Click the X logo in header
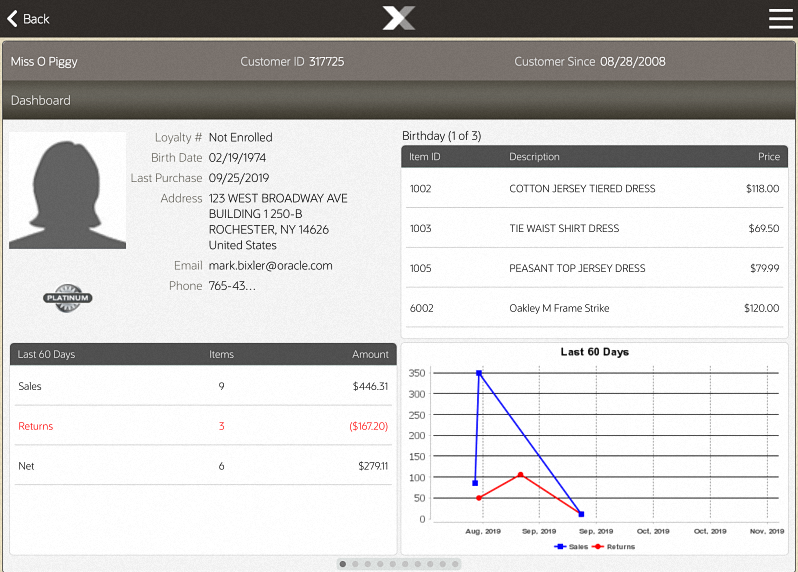The width and height of the screenshot is (798, 572). [x=398, y=18]
